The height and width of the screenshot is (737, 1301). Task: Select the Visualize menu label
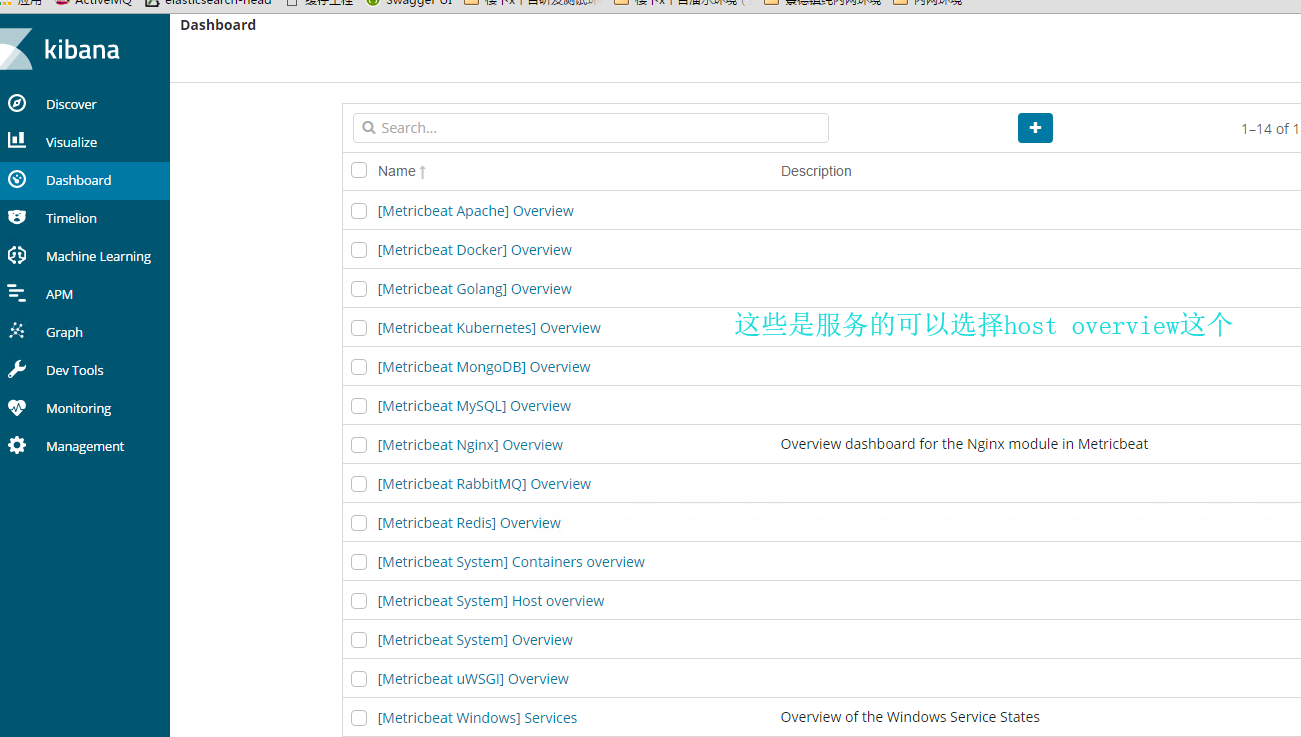pyautogui.click(x=72, y=142)
